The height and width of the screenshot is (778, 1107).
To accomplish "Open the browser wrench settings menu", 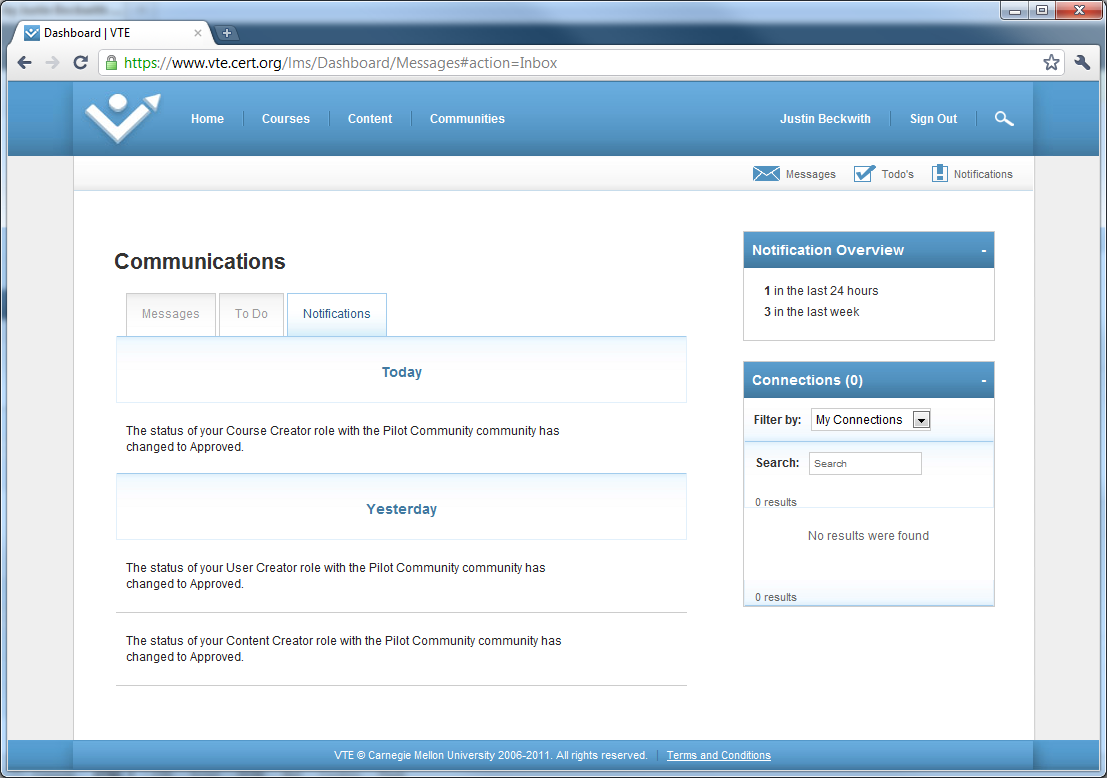I will coord(1082,63).
